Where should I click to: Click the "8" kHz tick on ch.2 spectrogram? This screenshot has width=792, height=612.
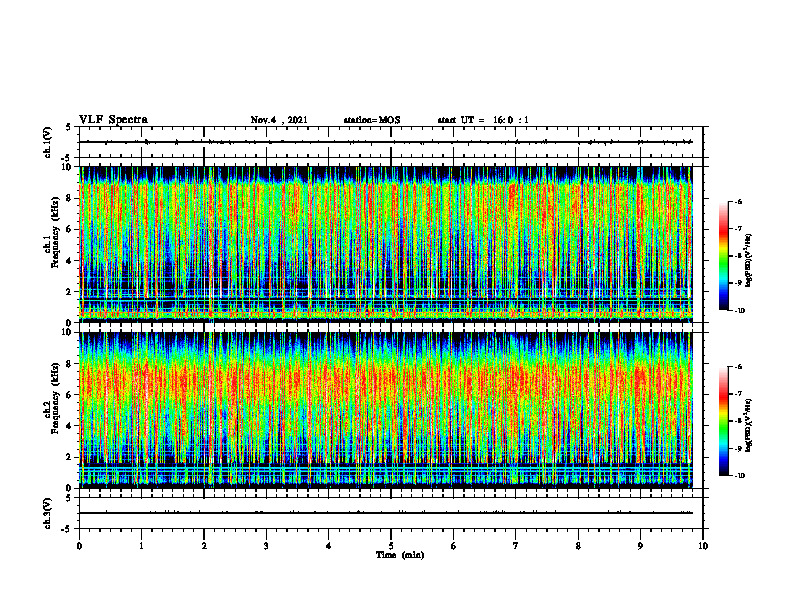[x=69, y=364]
